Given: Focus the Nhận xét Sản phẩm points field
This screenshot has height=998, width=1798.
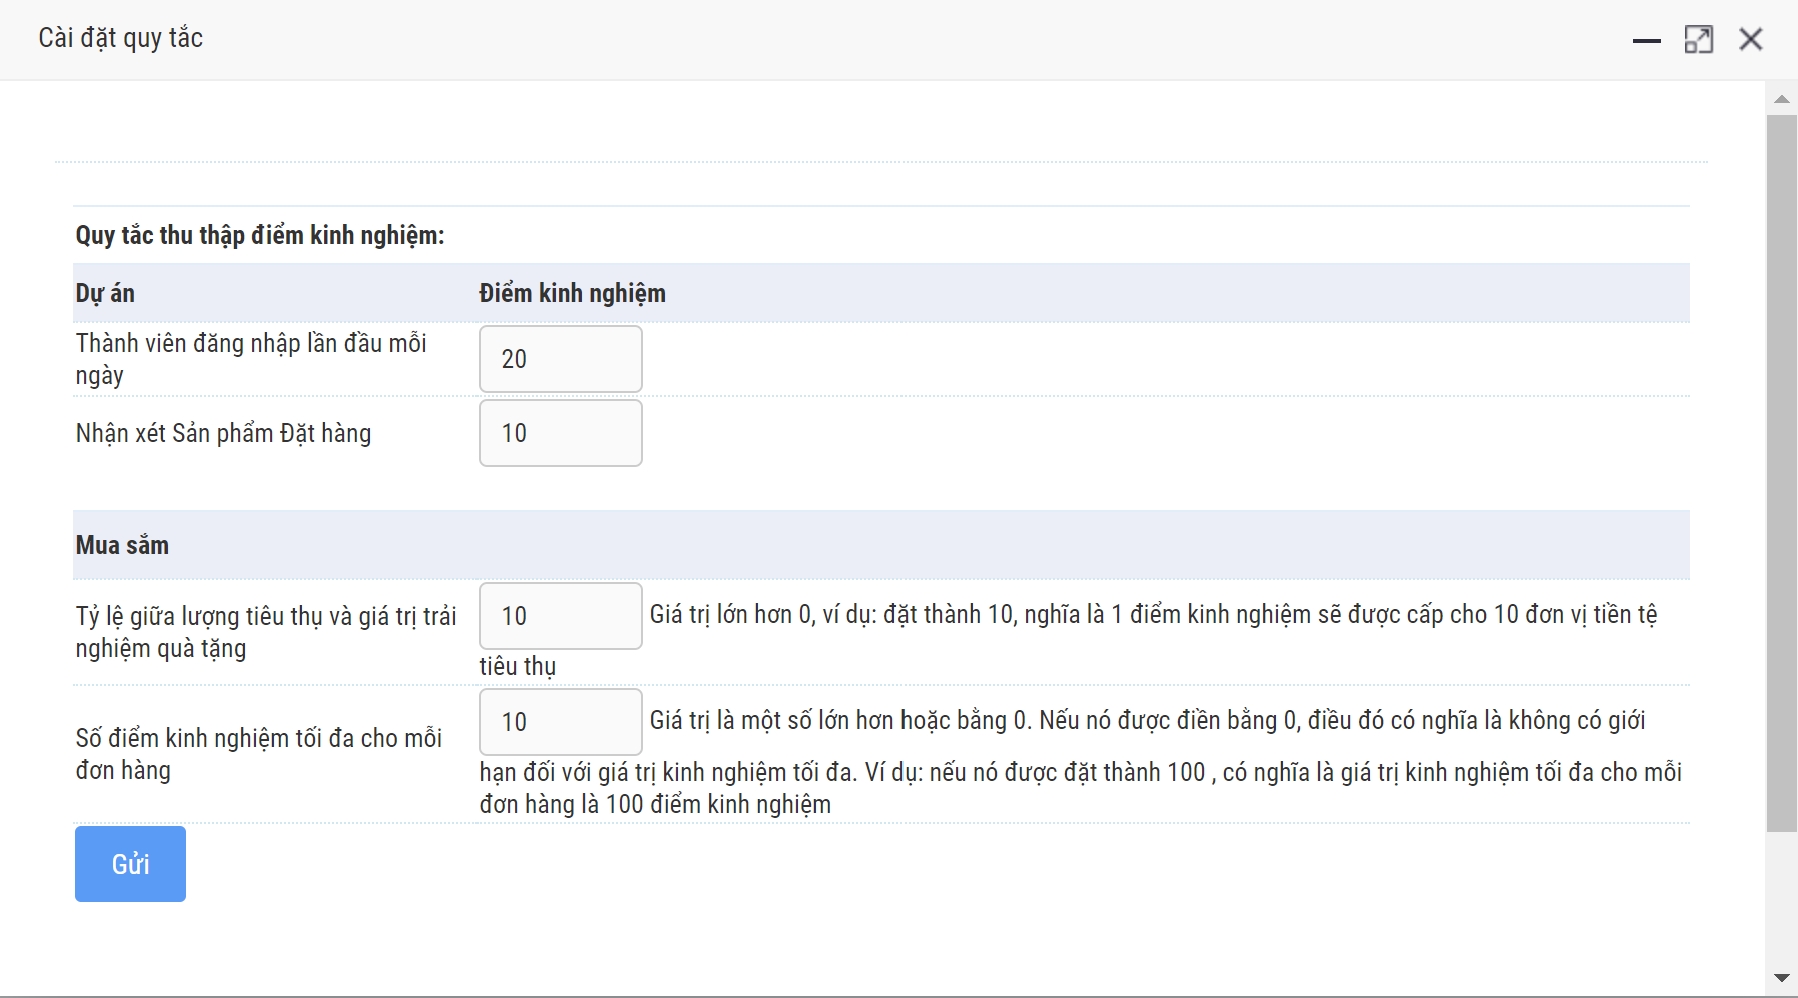Looking at the screenshot, I should click(x=560, y=433).
